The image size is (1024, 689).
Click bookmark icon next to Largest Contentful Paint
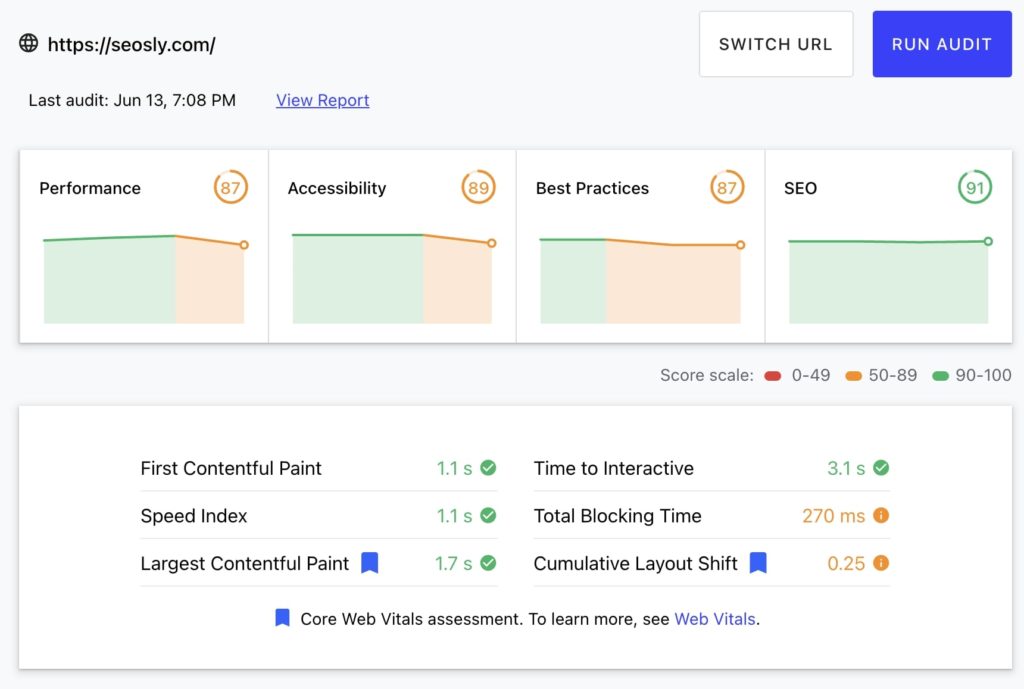370,563
